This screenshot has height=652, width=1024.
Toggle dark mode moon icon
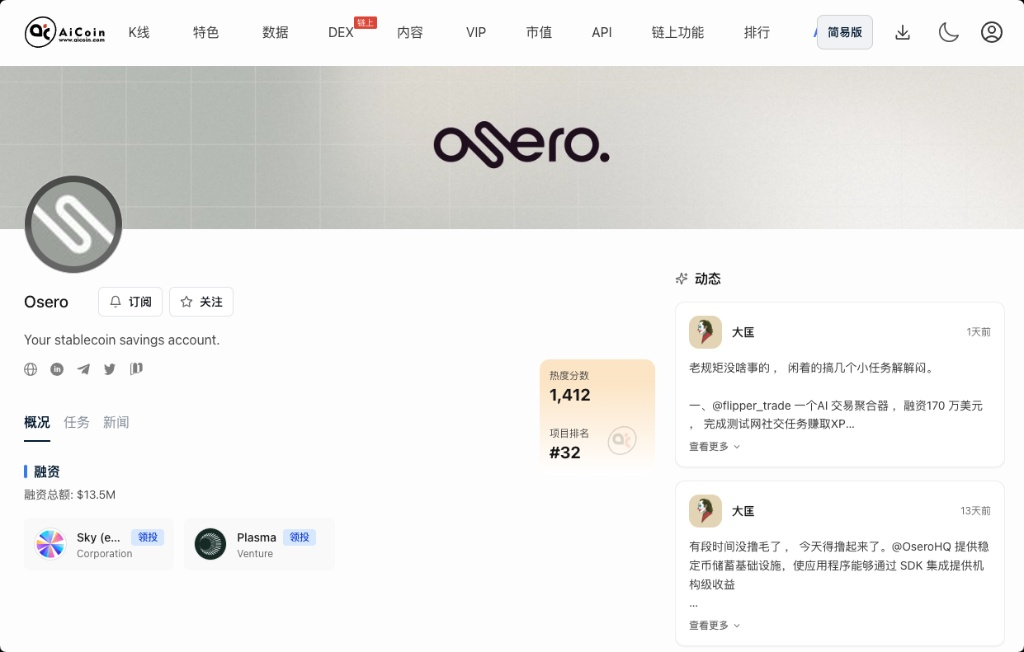point(948,32)
